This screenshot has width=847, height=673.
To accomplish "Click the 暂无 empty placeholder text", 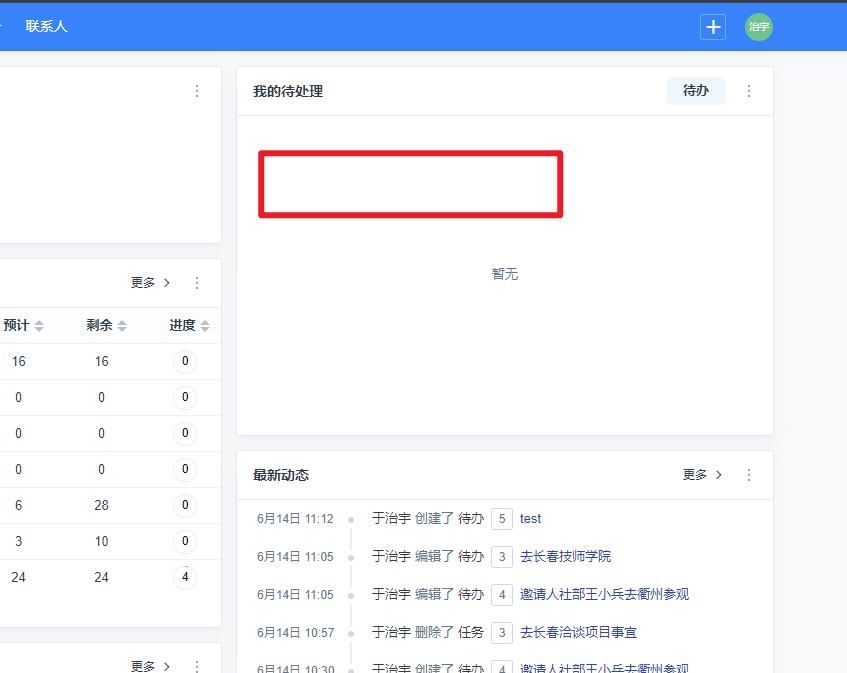I will [x=505, y=274].
